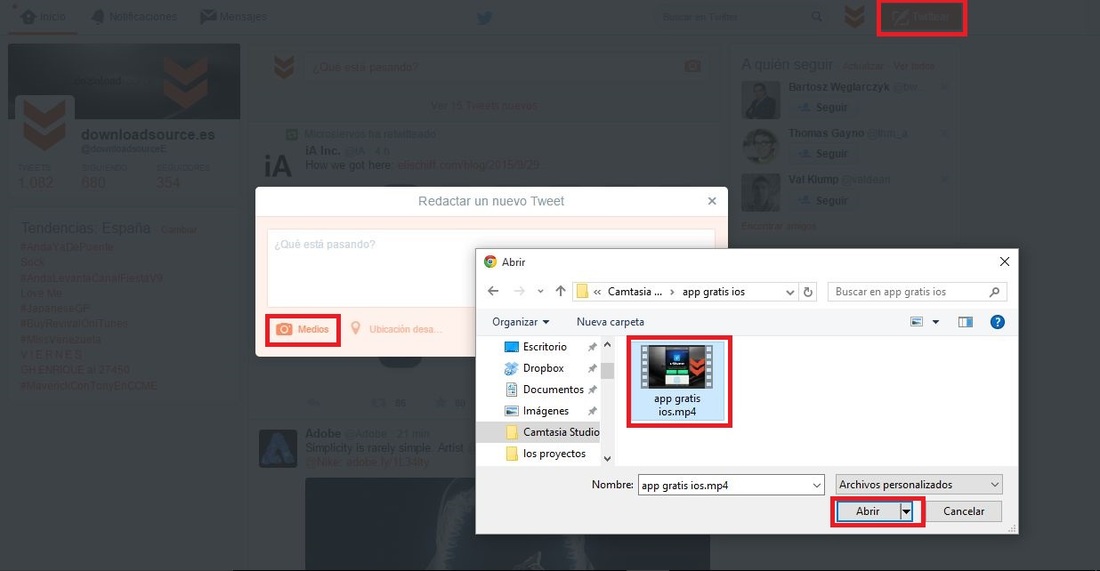The height and width of the screenshot is (571, 1100).
Task: Click the forward arrow in the Abrir dialog
Action: coord(519,291)
